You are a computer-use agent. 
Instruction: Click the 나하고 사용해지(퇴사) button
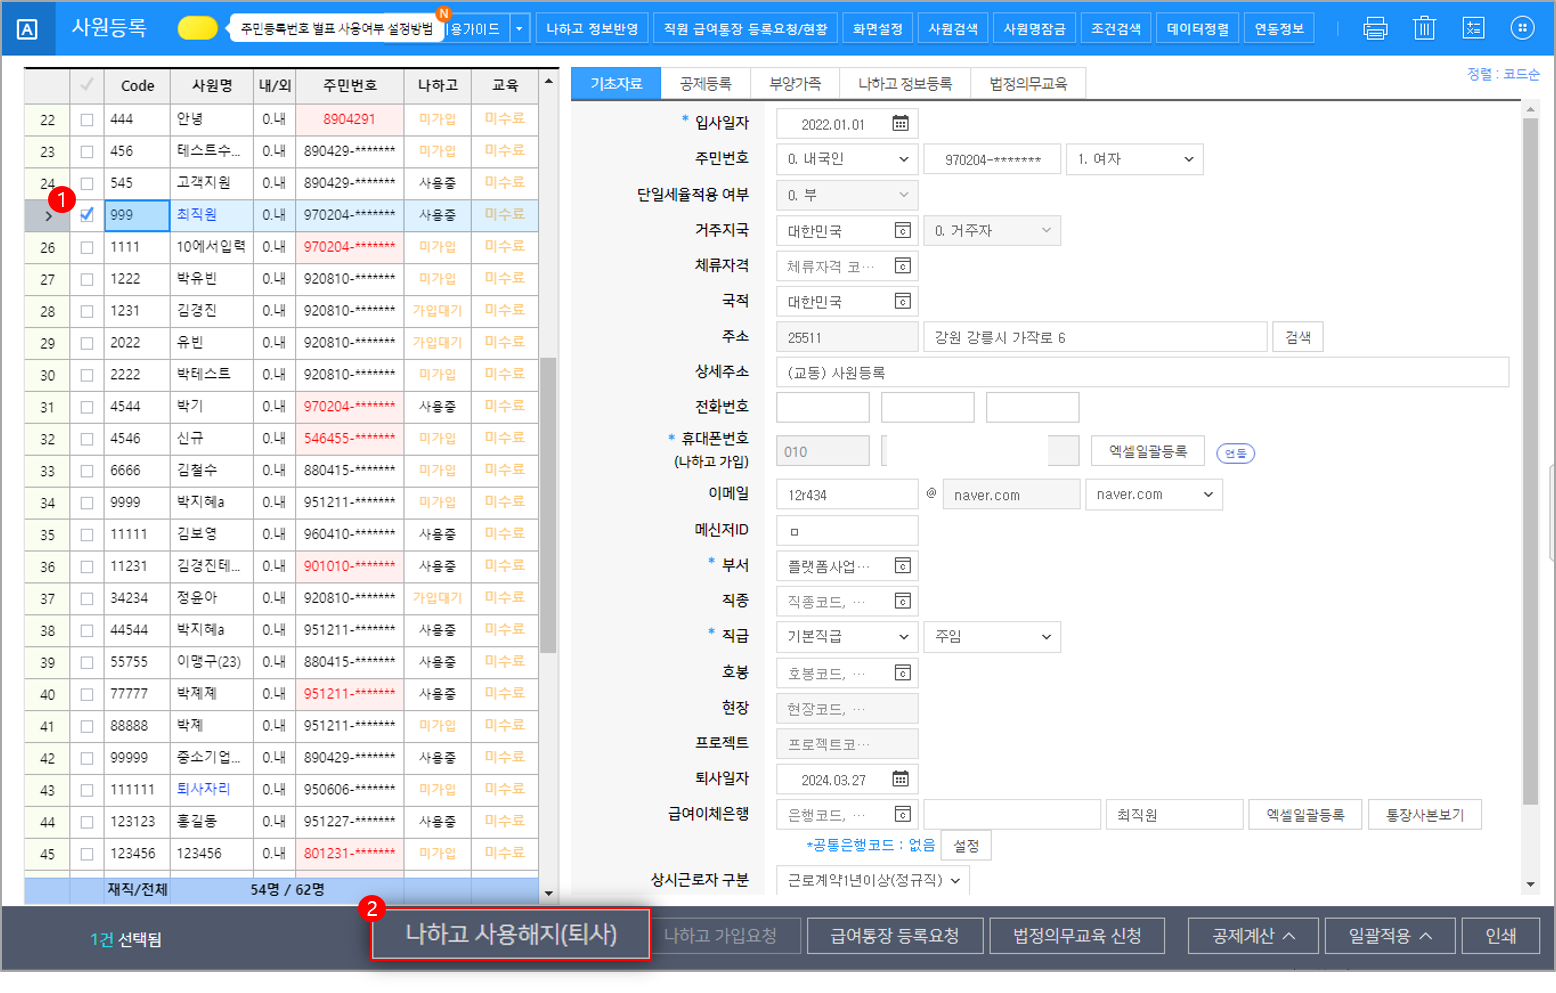[510, 934]
